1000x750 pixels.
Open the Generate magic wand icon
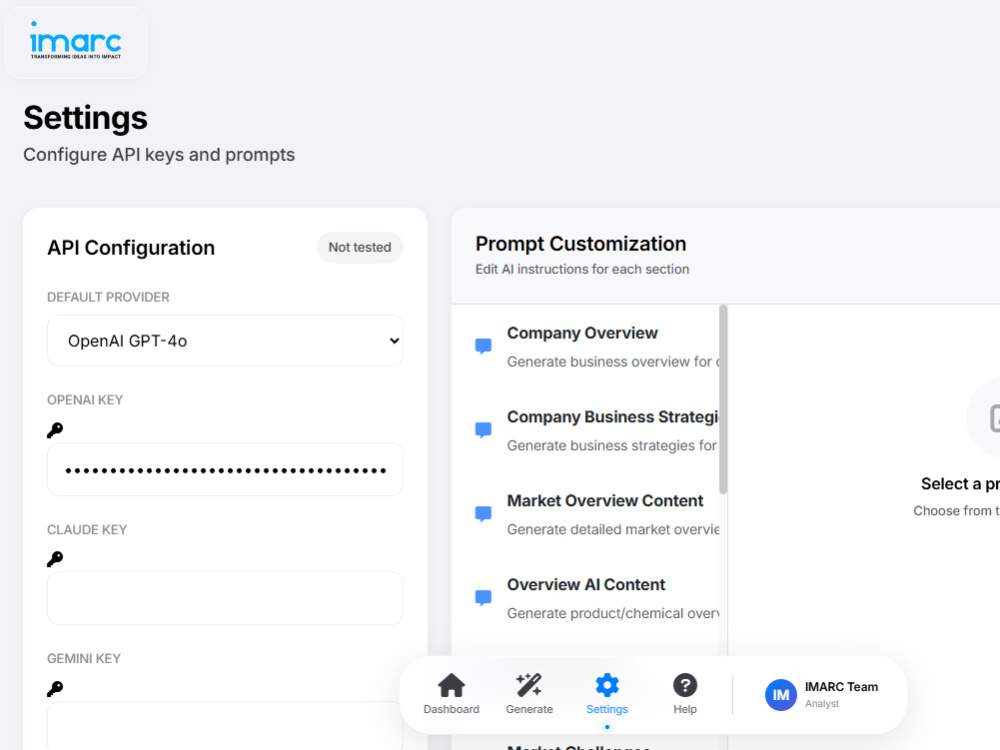point(529,686)
